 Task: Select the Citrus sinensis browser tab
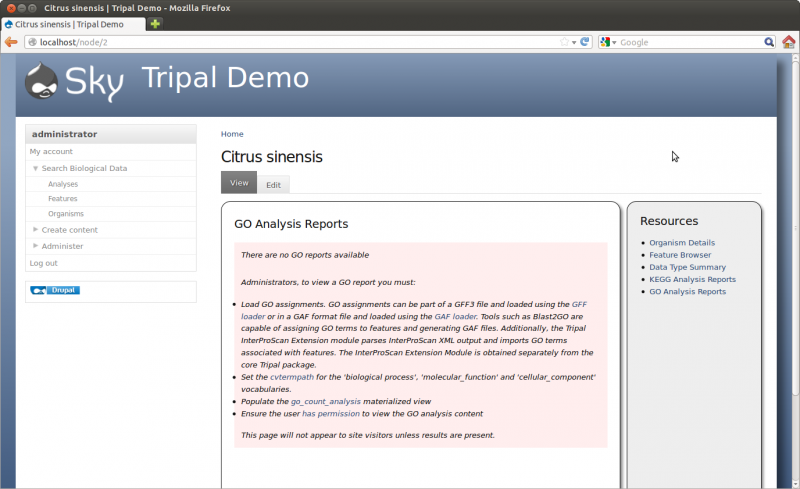coord(73,24)
